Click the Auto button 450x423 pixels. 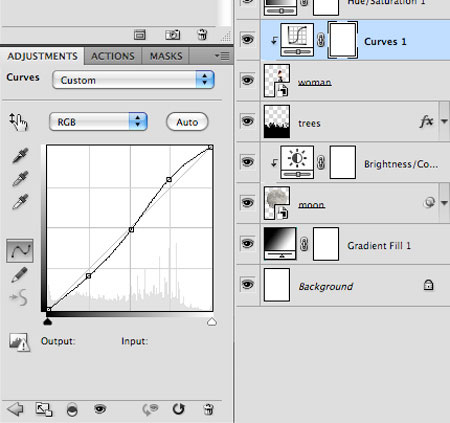point(187,122)
